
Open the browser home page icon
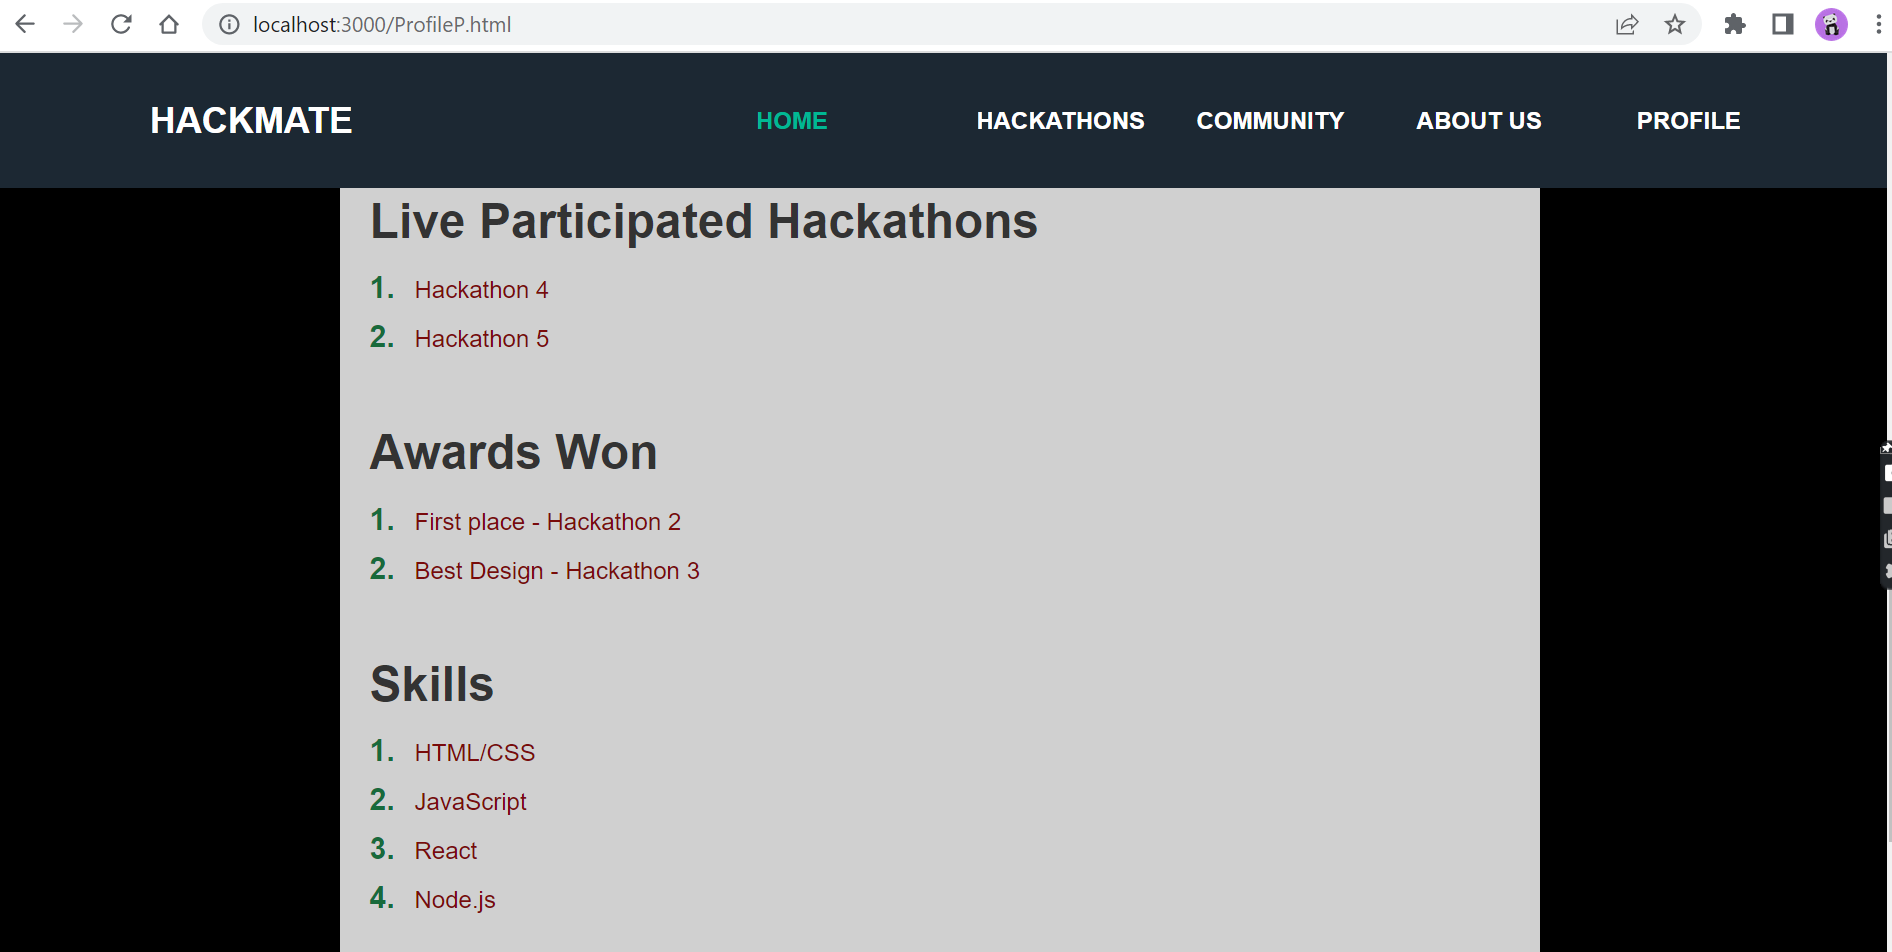169,24
